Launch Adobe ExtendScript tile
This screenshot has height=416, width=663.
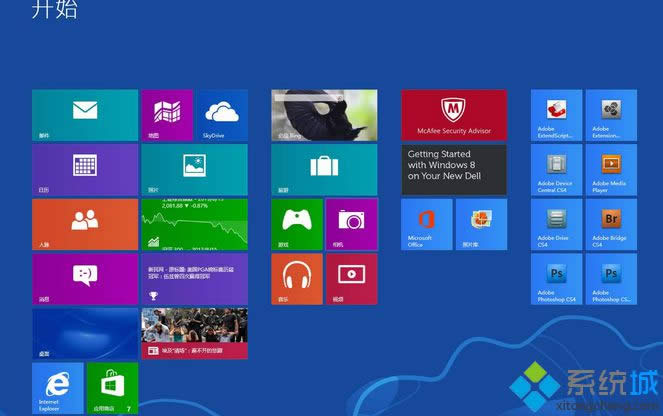pos(556,115)
